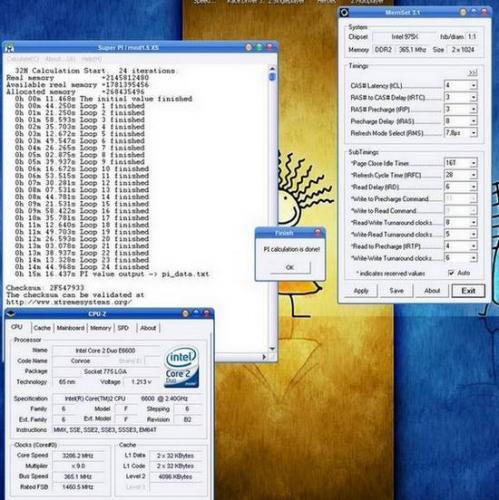Open the RAS# Precharge (tRP) dropdown
The width and height of the screenshot is (499, 500).
[x=473, y=109]
